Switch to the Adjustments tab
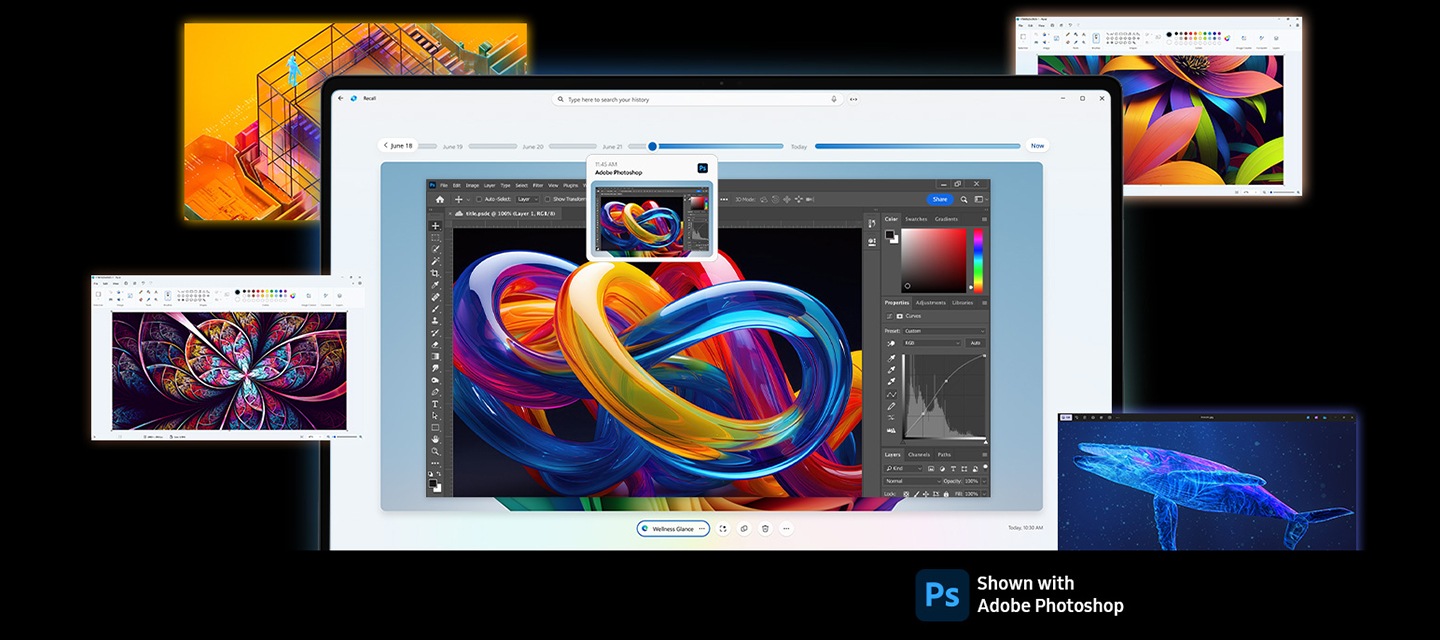Screen dimensions: 1440x640 [930, 302]
